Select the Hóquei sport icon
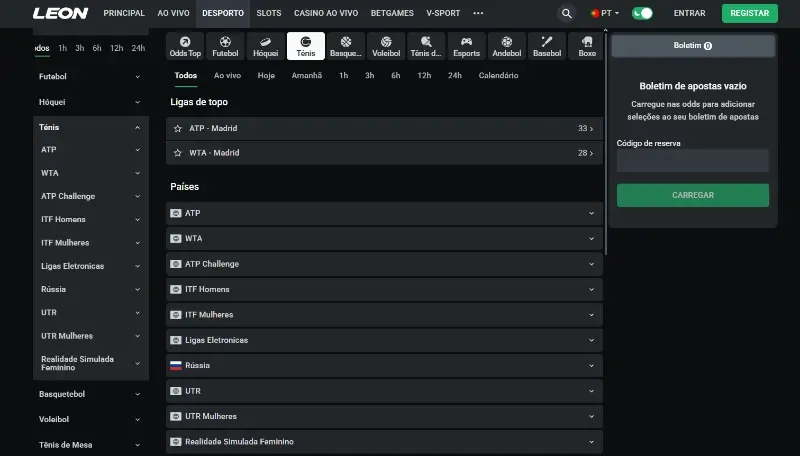800x456 pixels. [265, 46]
